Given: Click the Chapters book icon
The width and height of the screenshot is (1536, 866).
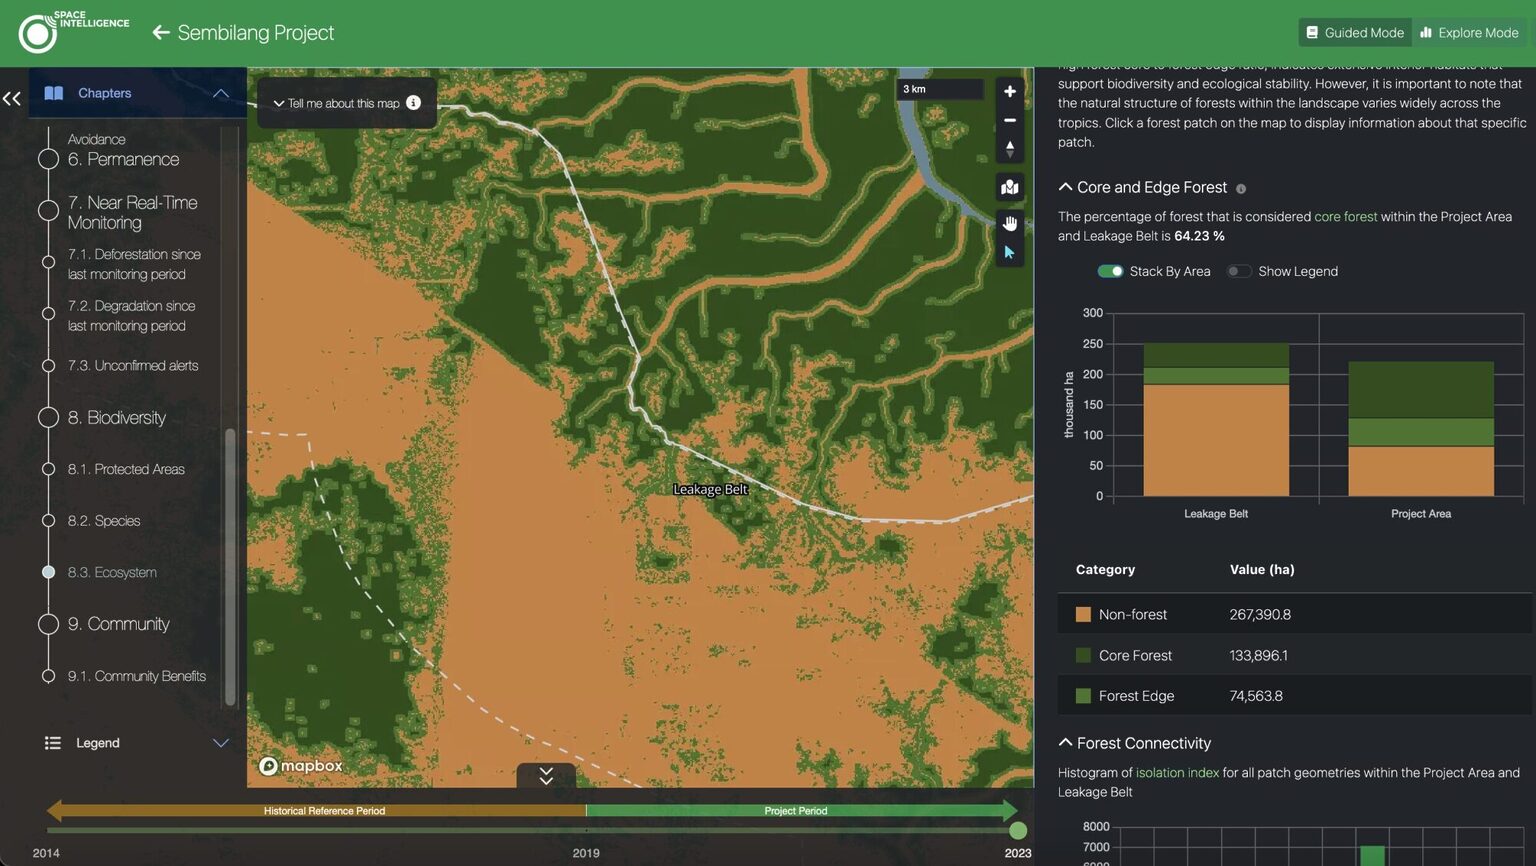Looking at the screenshot, I should click(x=54, y=93).
